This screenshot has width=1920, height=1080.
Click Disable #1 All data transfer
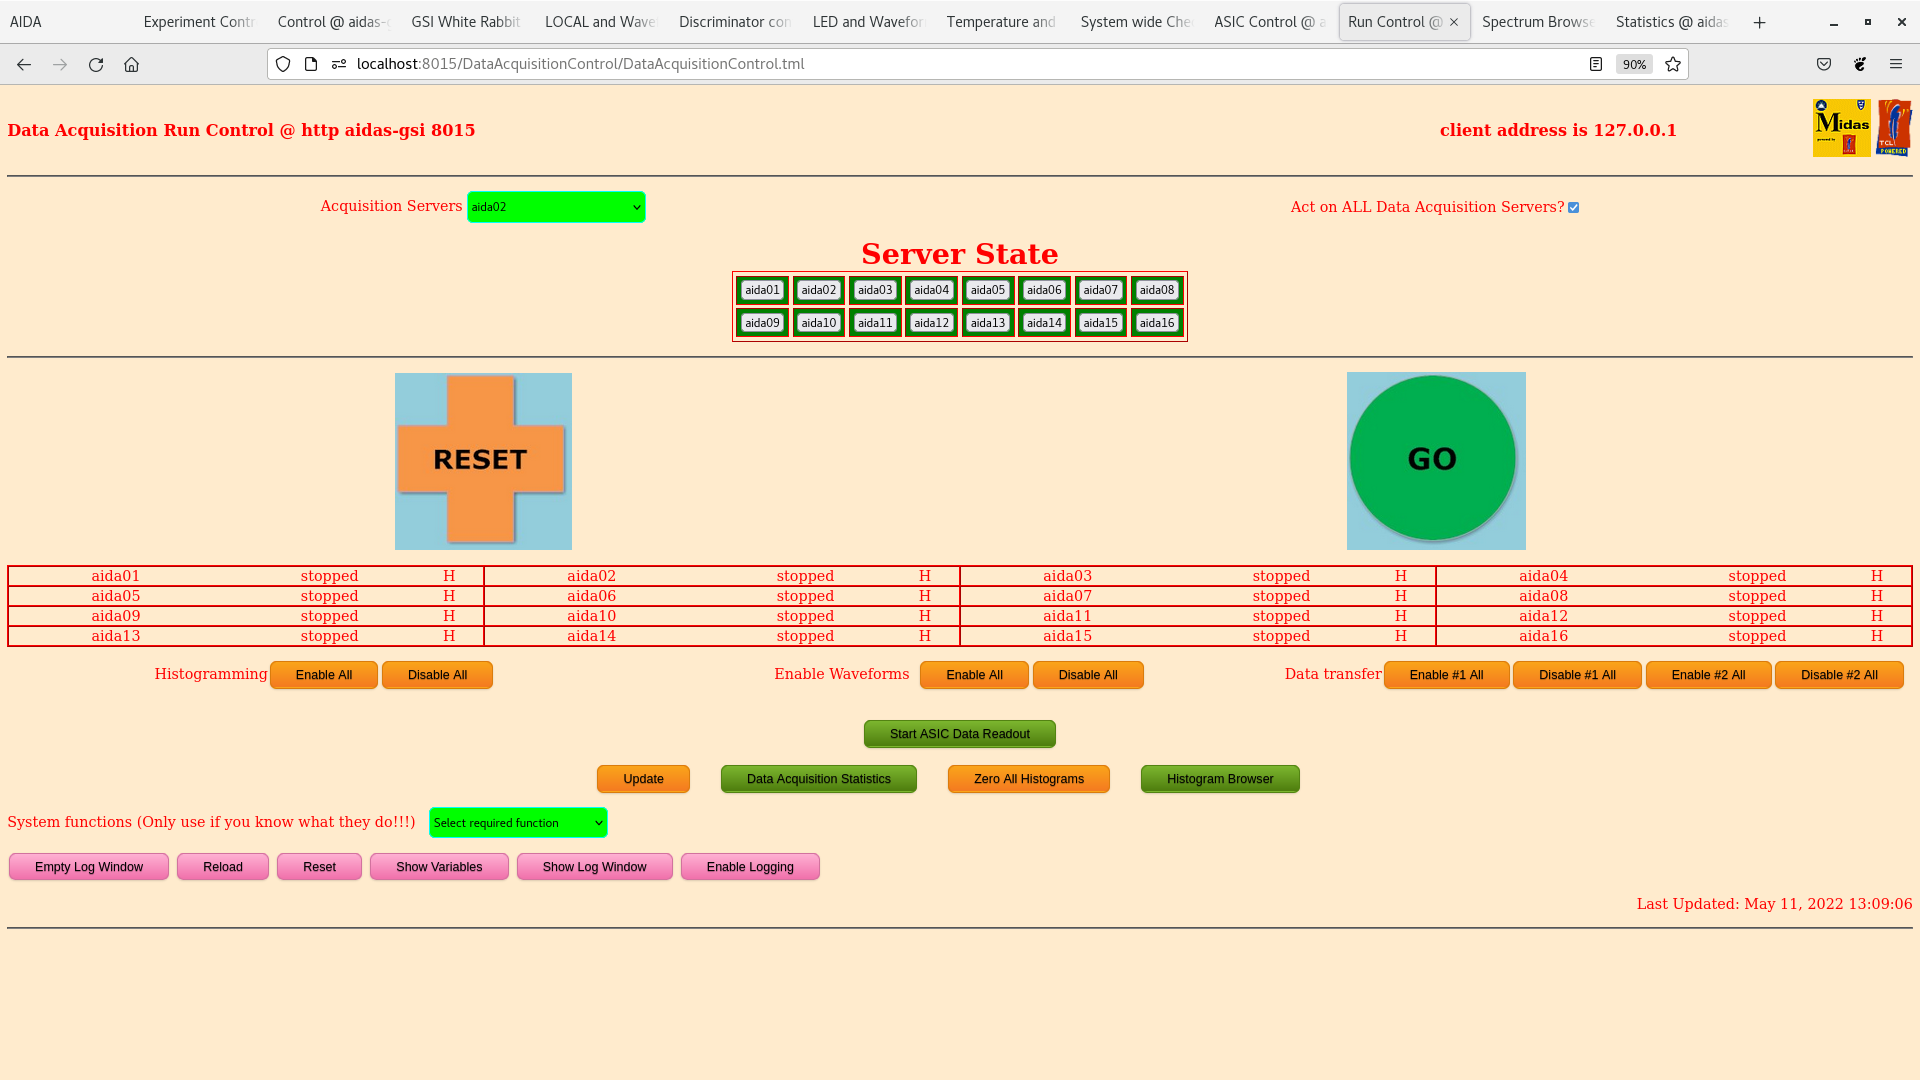(x=1577, y=675)
